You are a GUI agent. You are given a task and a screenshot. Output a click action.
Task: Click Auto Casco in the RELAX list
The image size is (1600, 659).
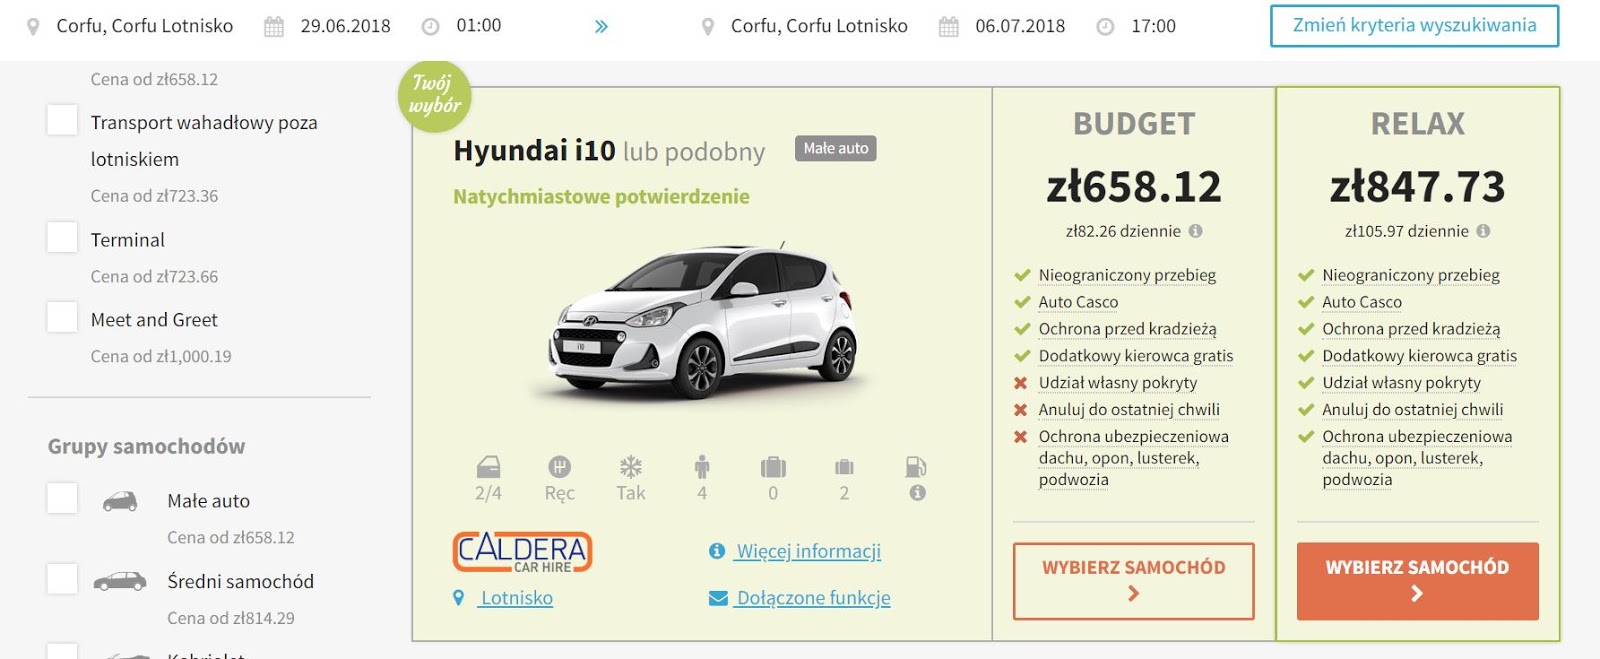pyautogui.click(x=1362, y=302)
